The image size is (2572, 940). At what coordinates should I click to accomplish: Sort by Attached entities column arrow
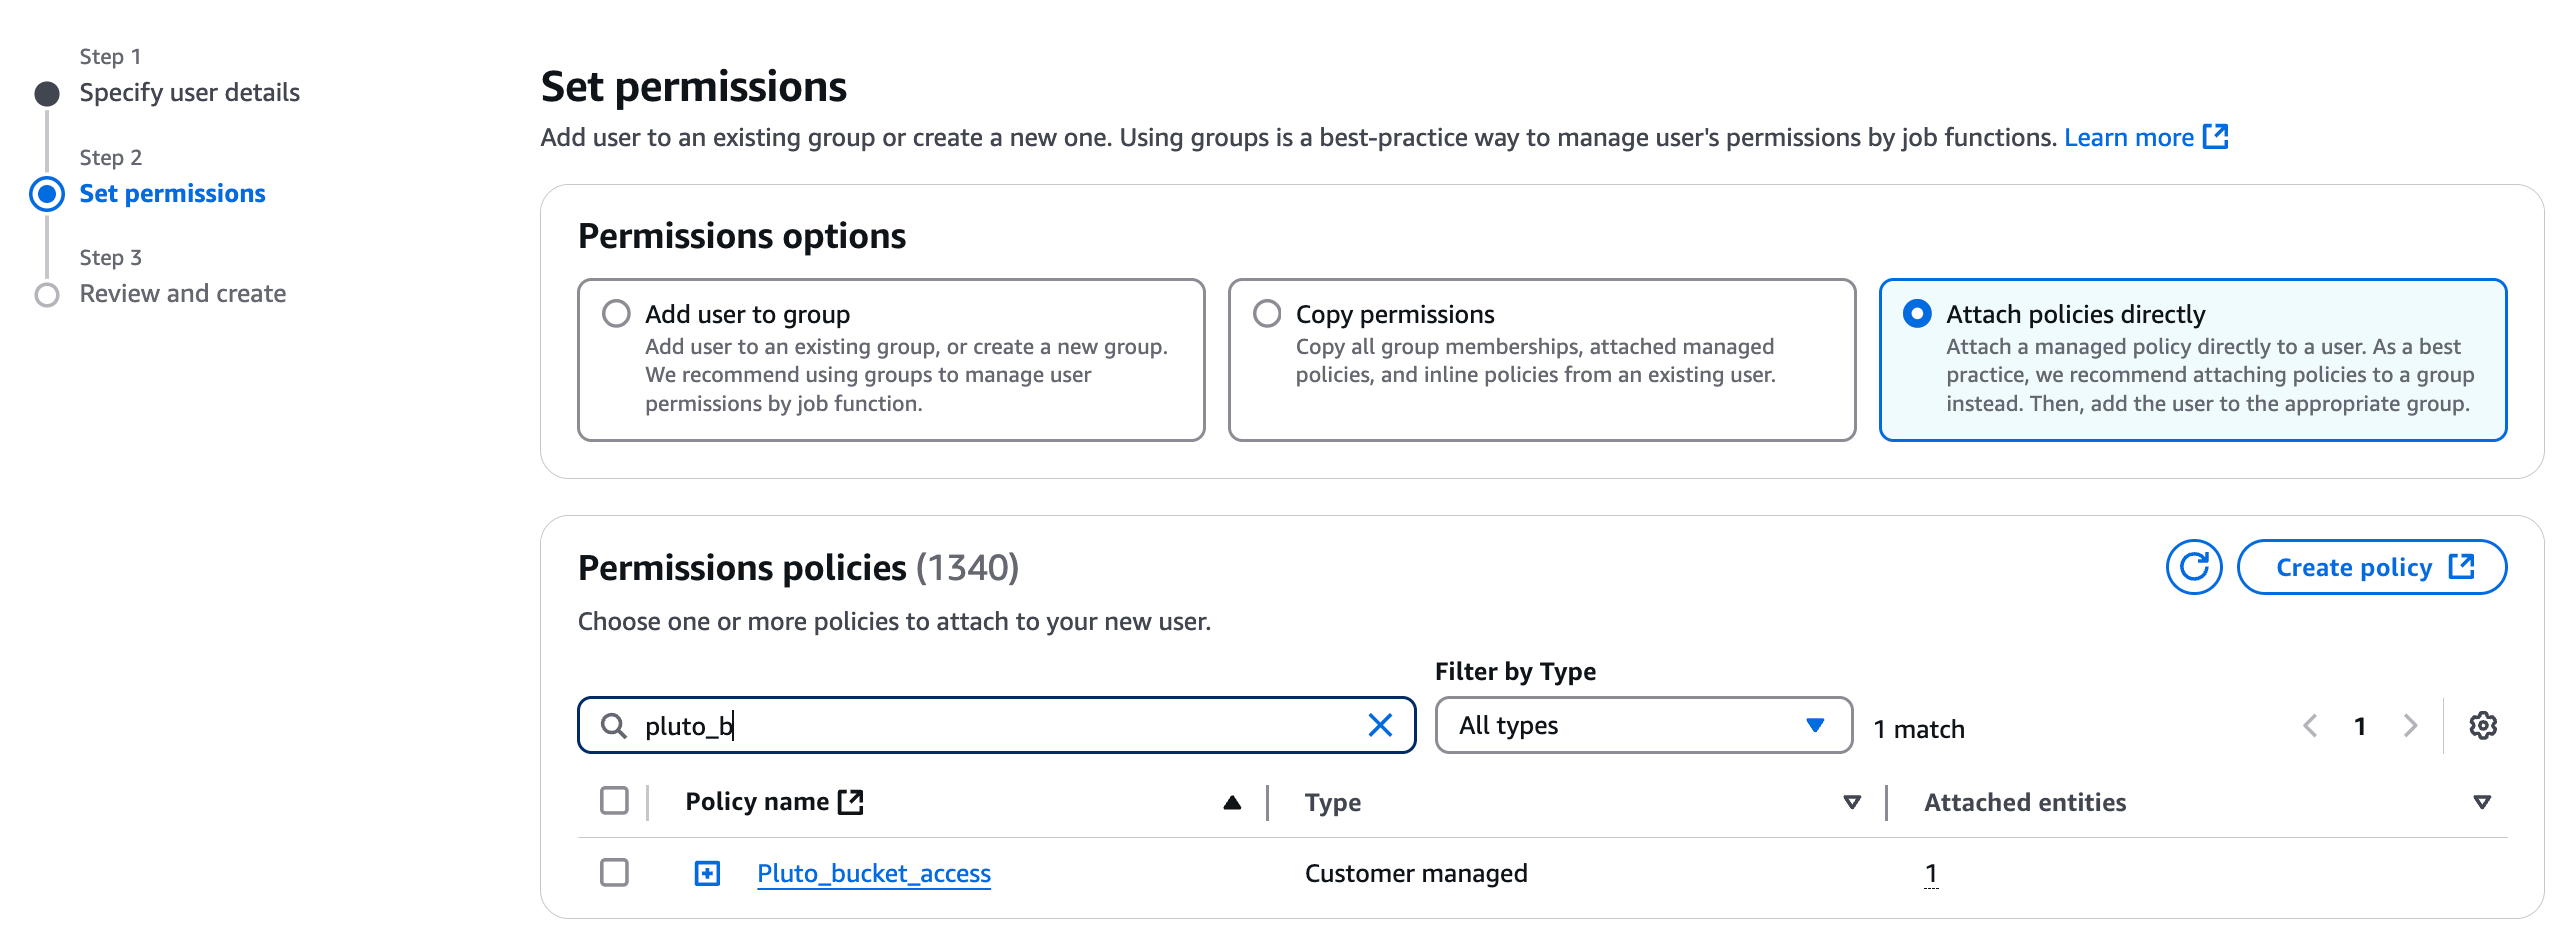tap(2481, 802)
